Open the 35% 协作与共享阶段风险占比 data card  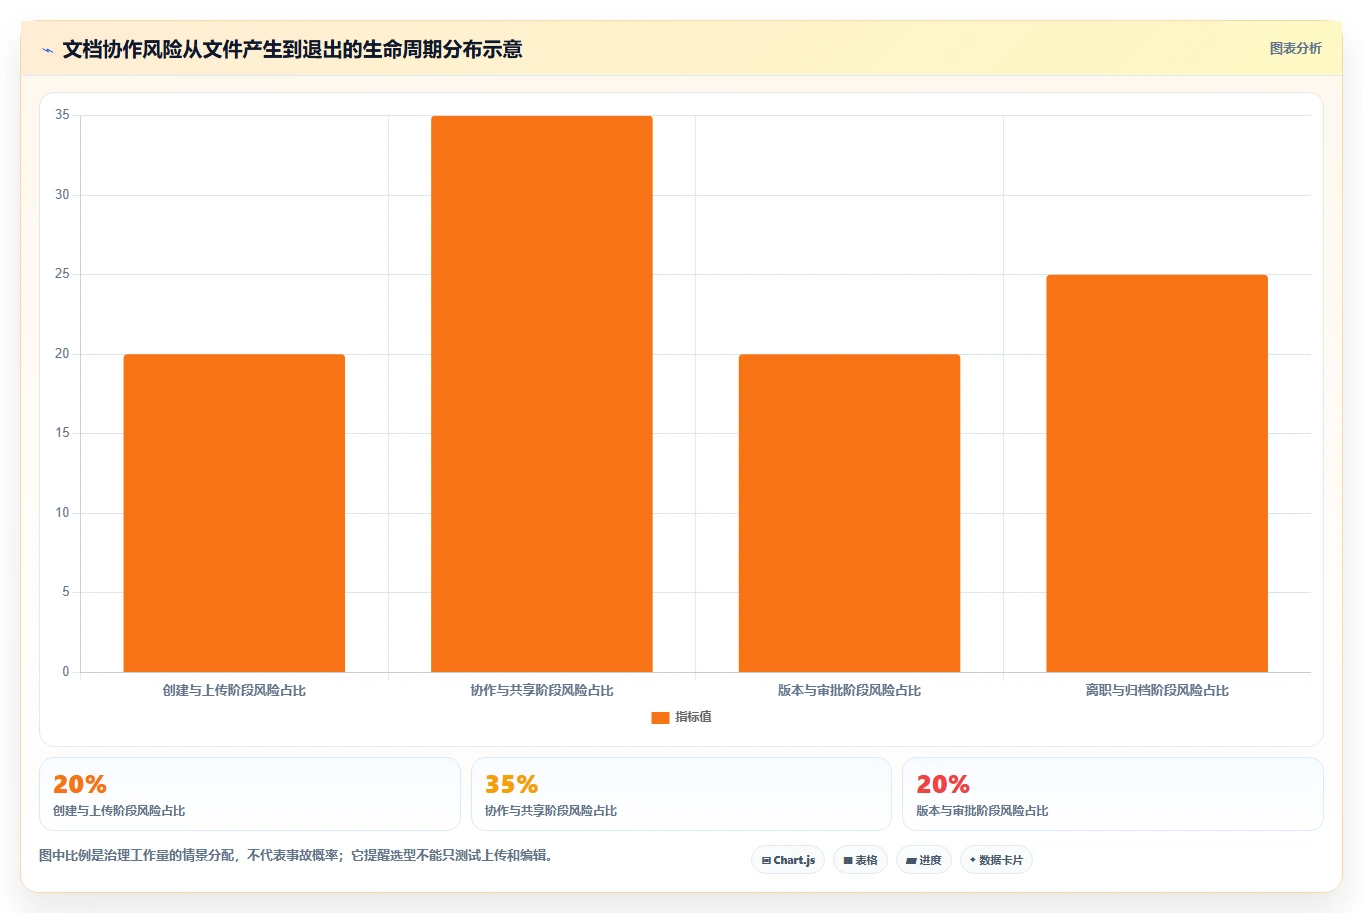point(681,794)
